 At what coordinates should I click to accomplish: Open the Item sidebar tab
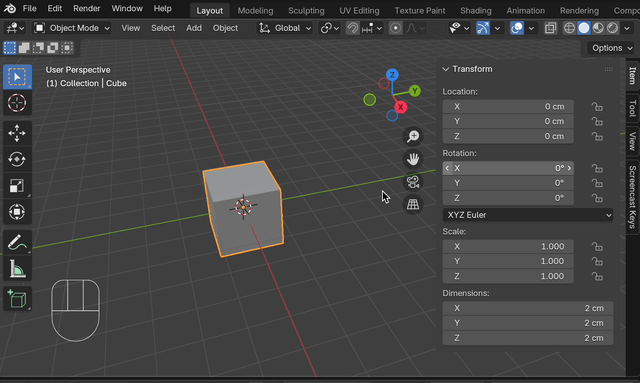click(x=633, y=76)
